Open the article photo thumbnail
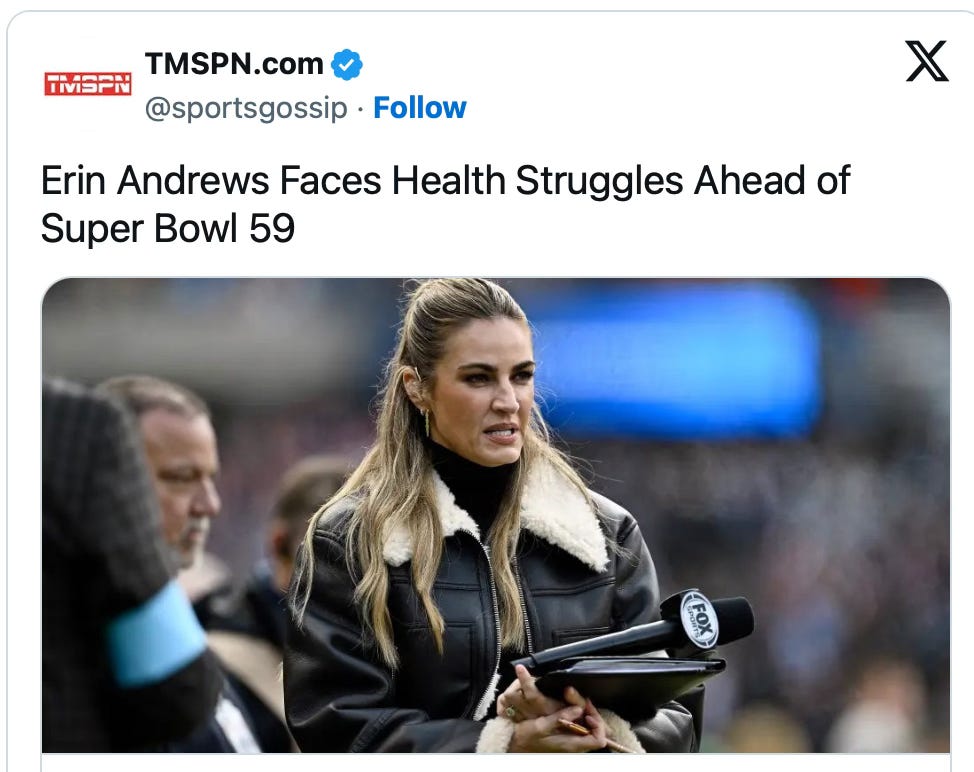Viewport: 974px width, 772px height. click(x=496, y=515)
